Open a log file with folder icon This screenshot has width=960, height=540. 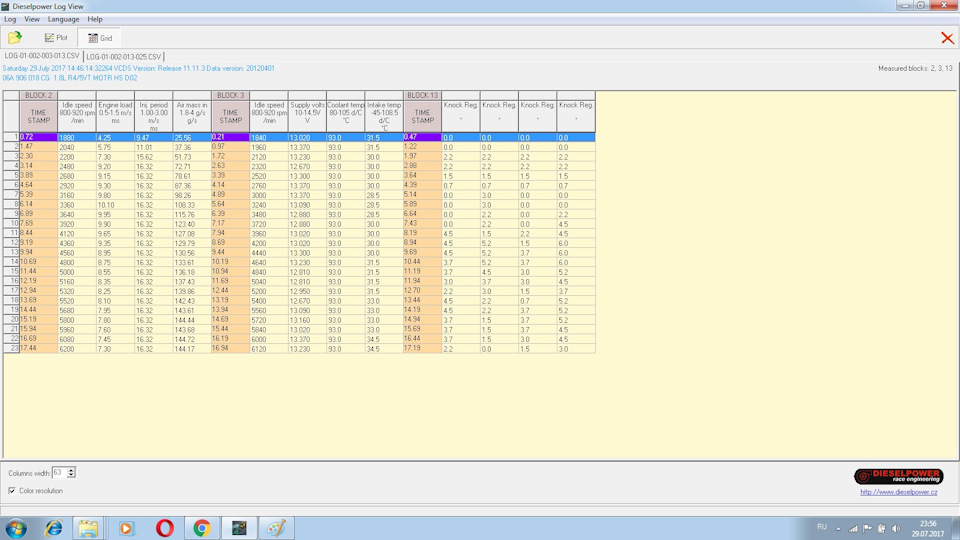pyautogui.click(x=15, y=37)
